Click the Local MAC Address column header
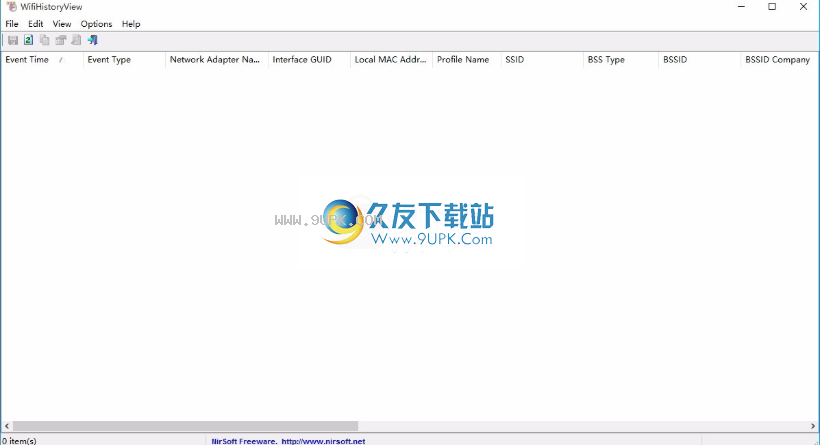 (x=392, y=60)
